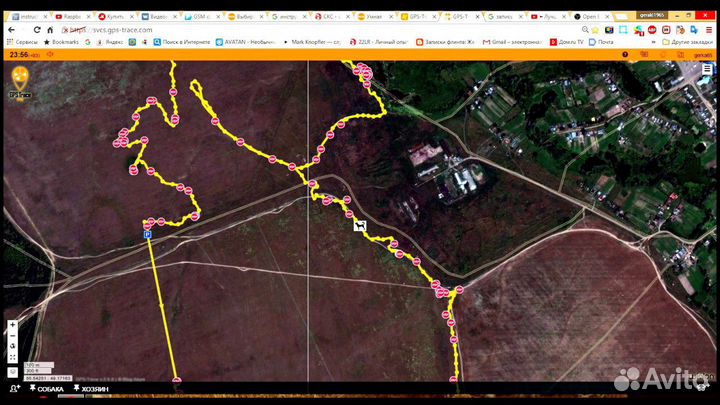
Task: Open the GPS Trace logo at top-left
Action: click(x=20, y=83)
